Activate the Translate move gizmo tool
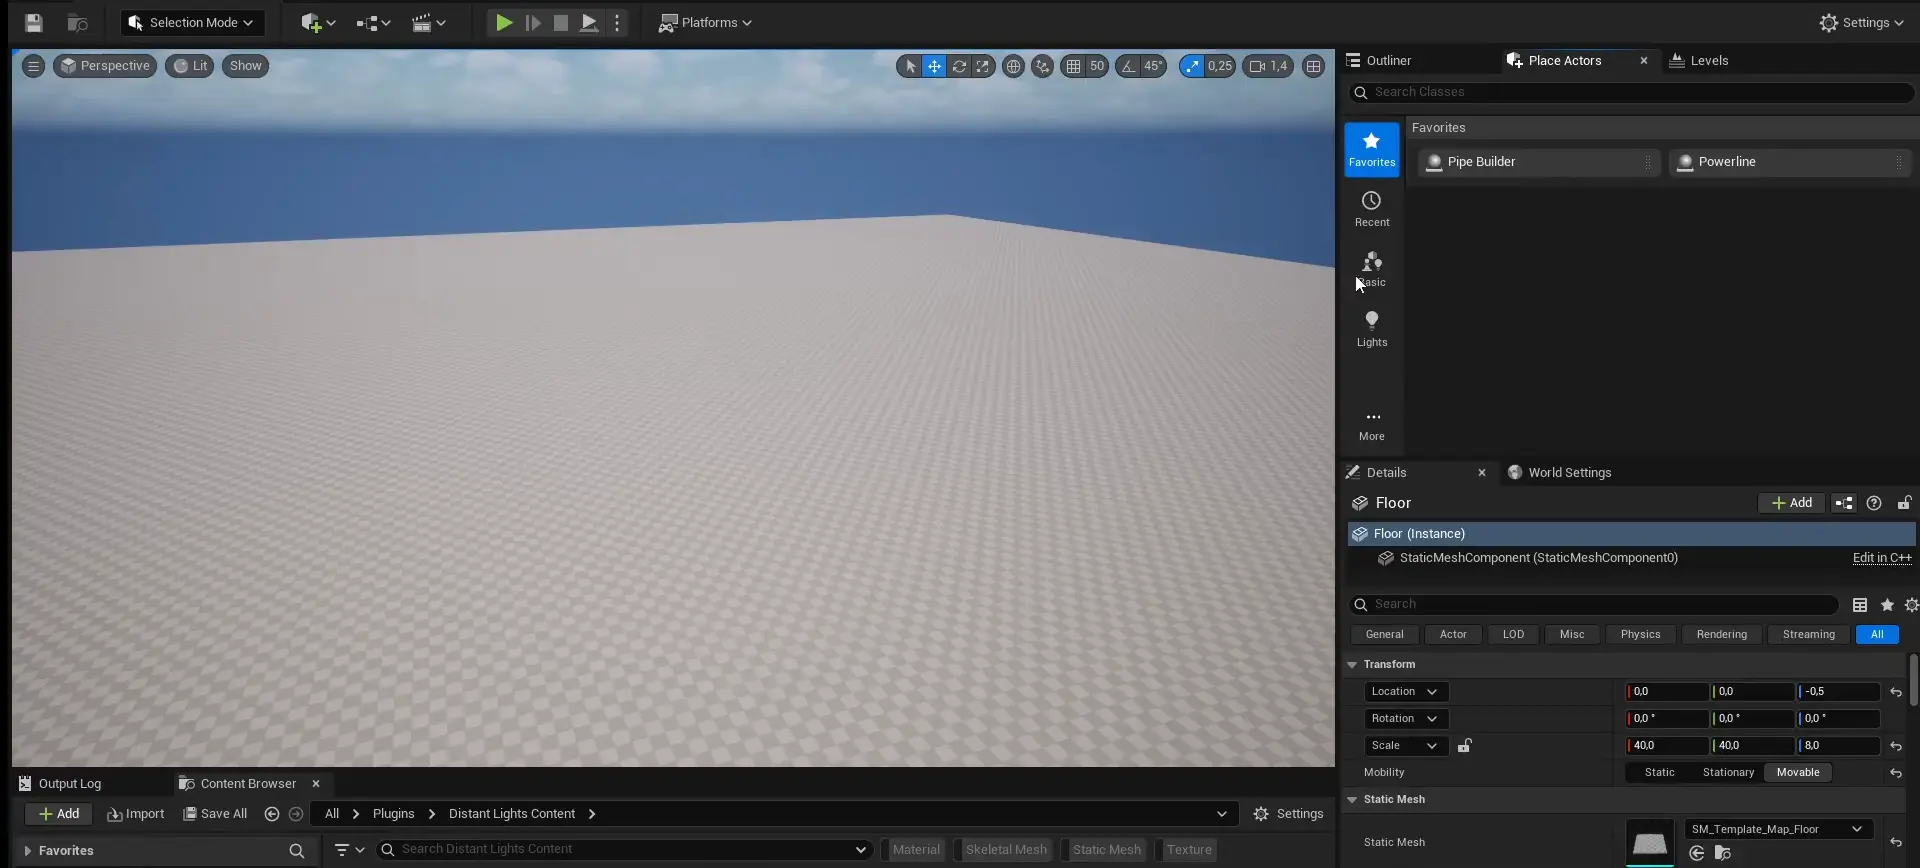Screen dimensions: 1920x868 point(934,66)
